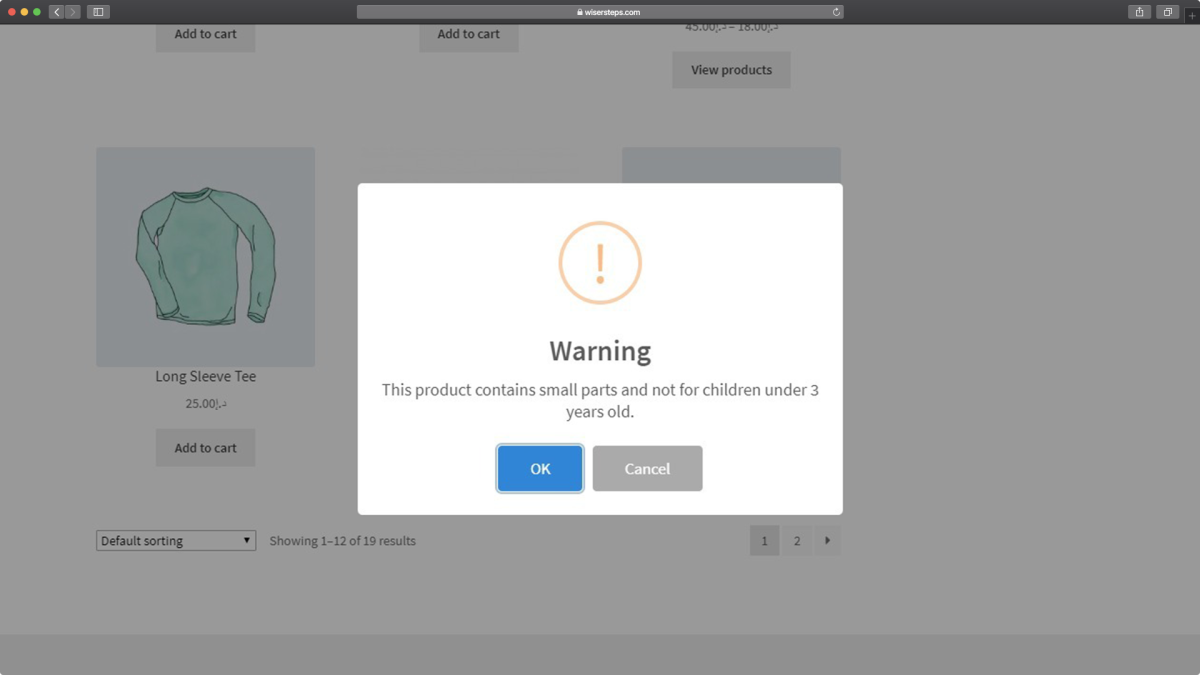Reload the page with the refresh icon
This screenshot has width=1200, height=675.
tap(836, 12)
